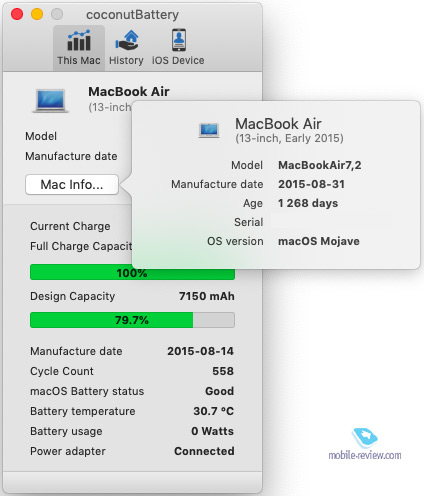The image size is (424, 496).
Task: Click the small laptop icon in Mac Info popover
Action: coord(209,130)
